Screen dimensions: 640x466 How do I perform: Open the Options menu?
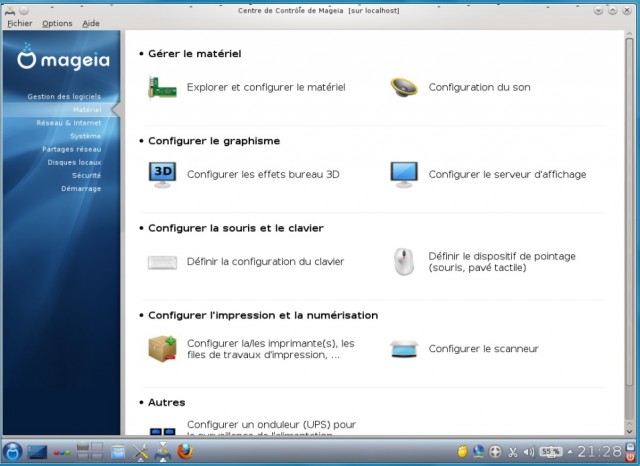pyautogui.click(x=57, y=24)
